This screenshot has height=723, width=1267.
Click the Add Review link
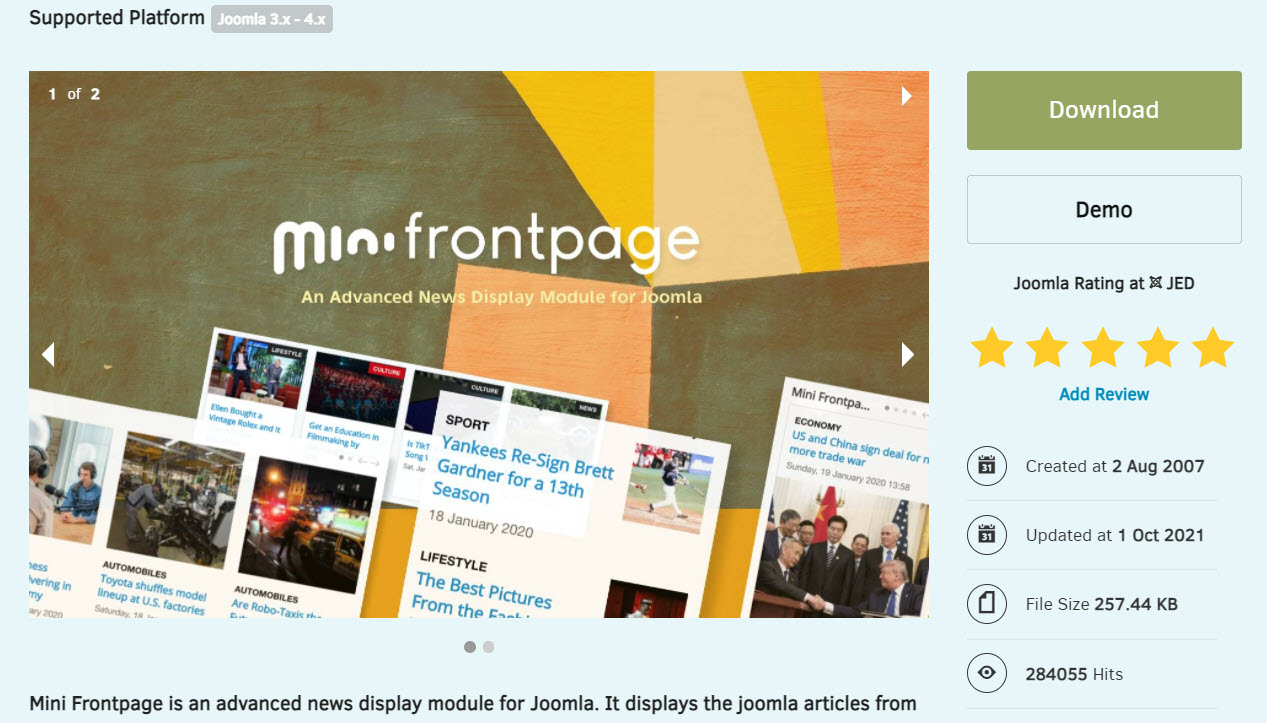tap(1104, 394)
